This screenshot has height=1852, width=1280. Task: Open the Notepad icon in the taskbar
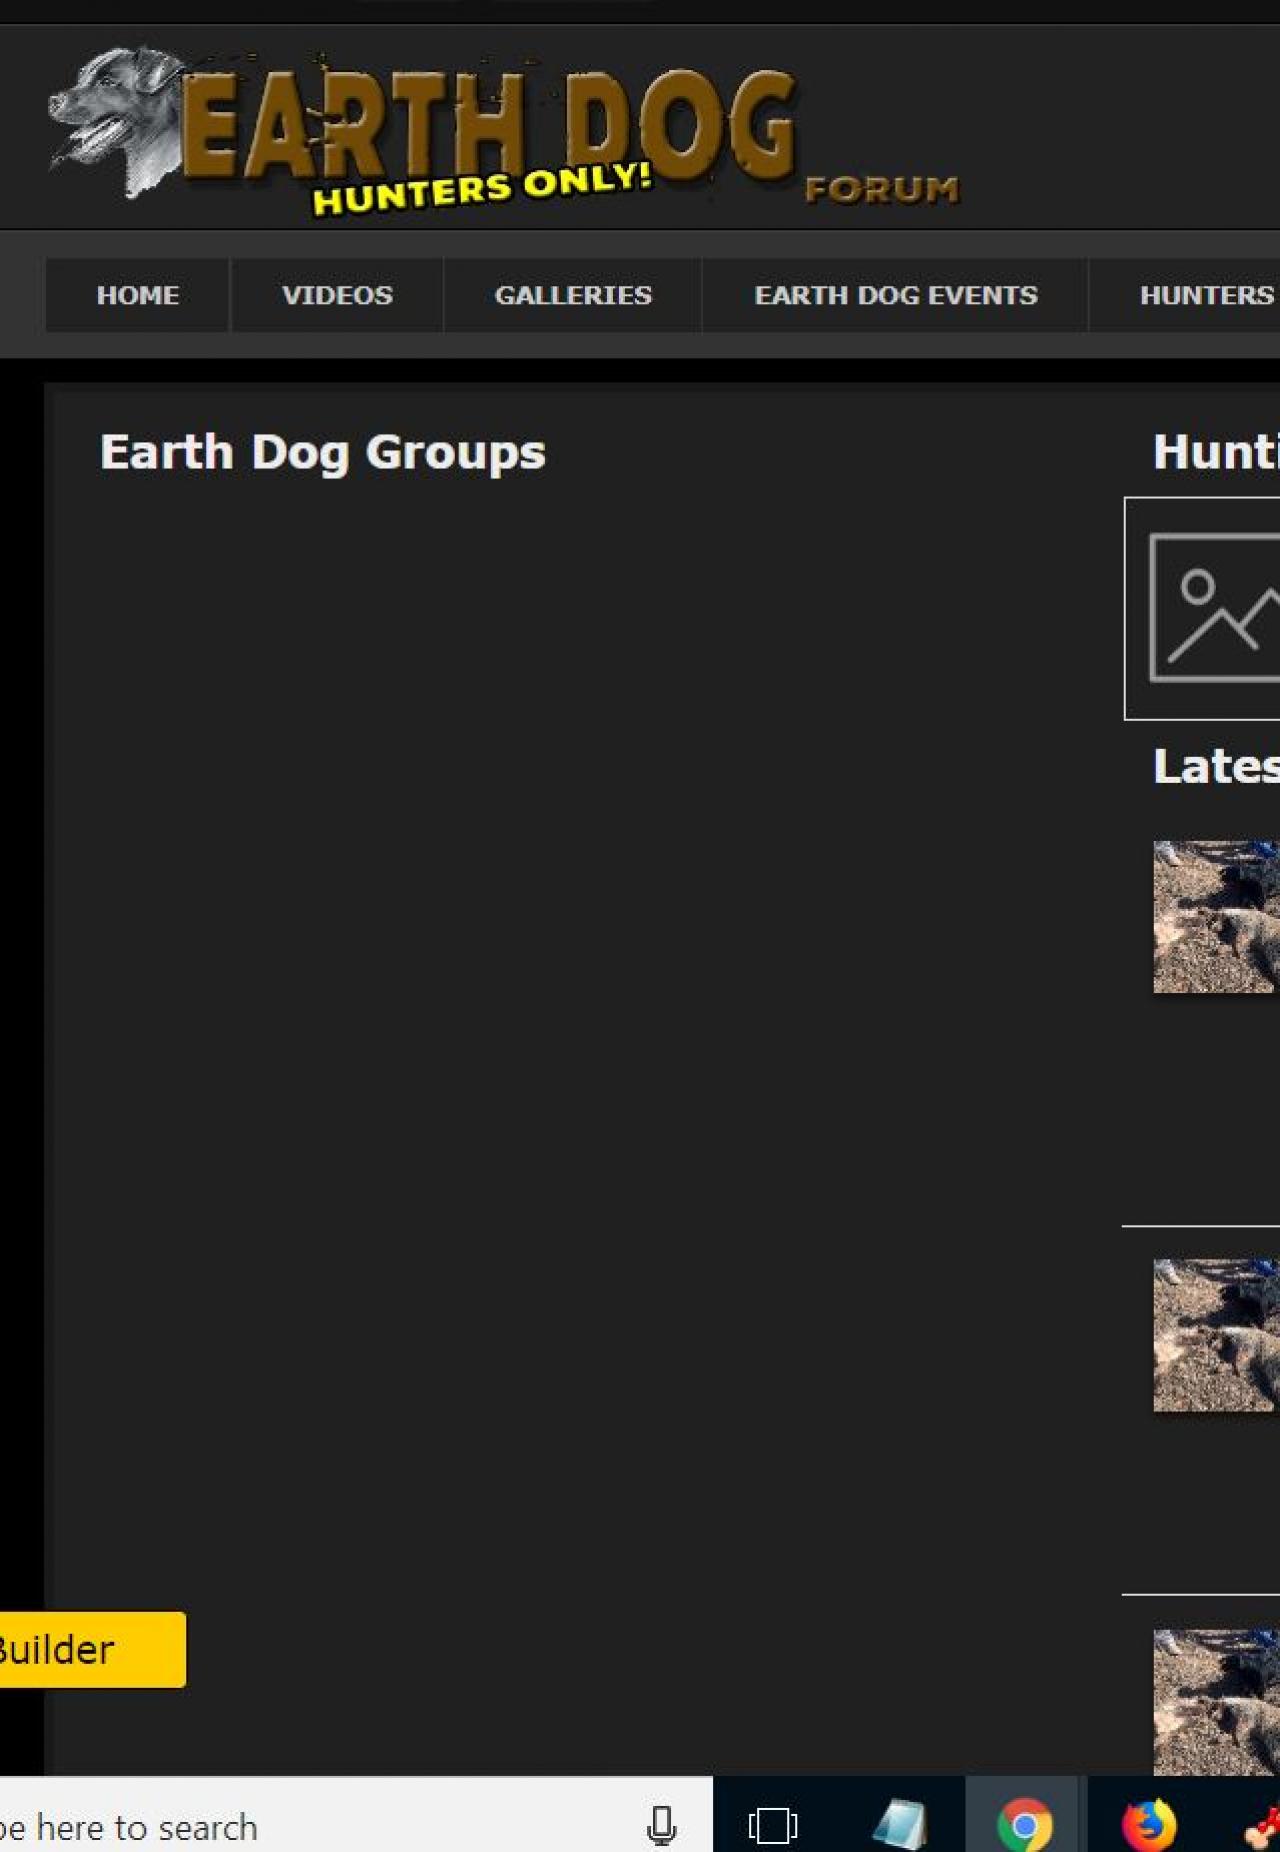tap(899, 1825)
